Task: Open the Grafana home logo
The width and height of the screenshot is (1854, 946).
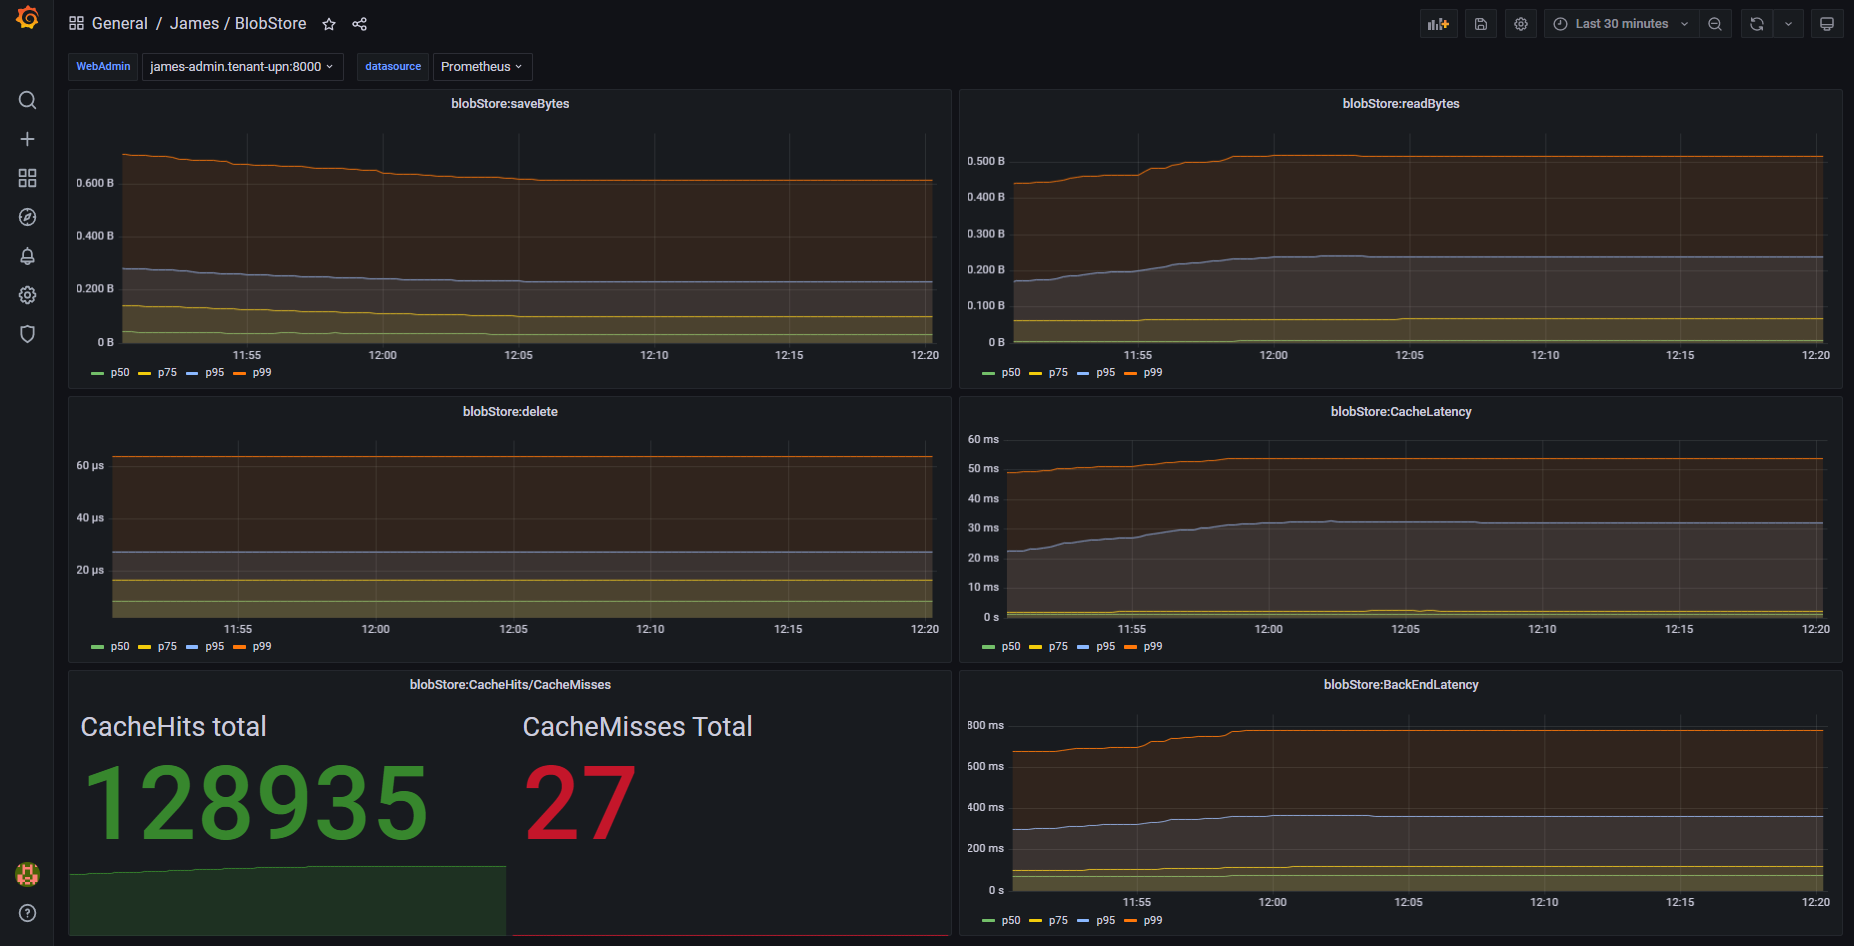Action: point(27,18)
